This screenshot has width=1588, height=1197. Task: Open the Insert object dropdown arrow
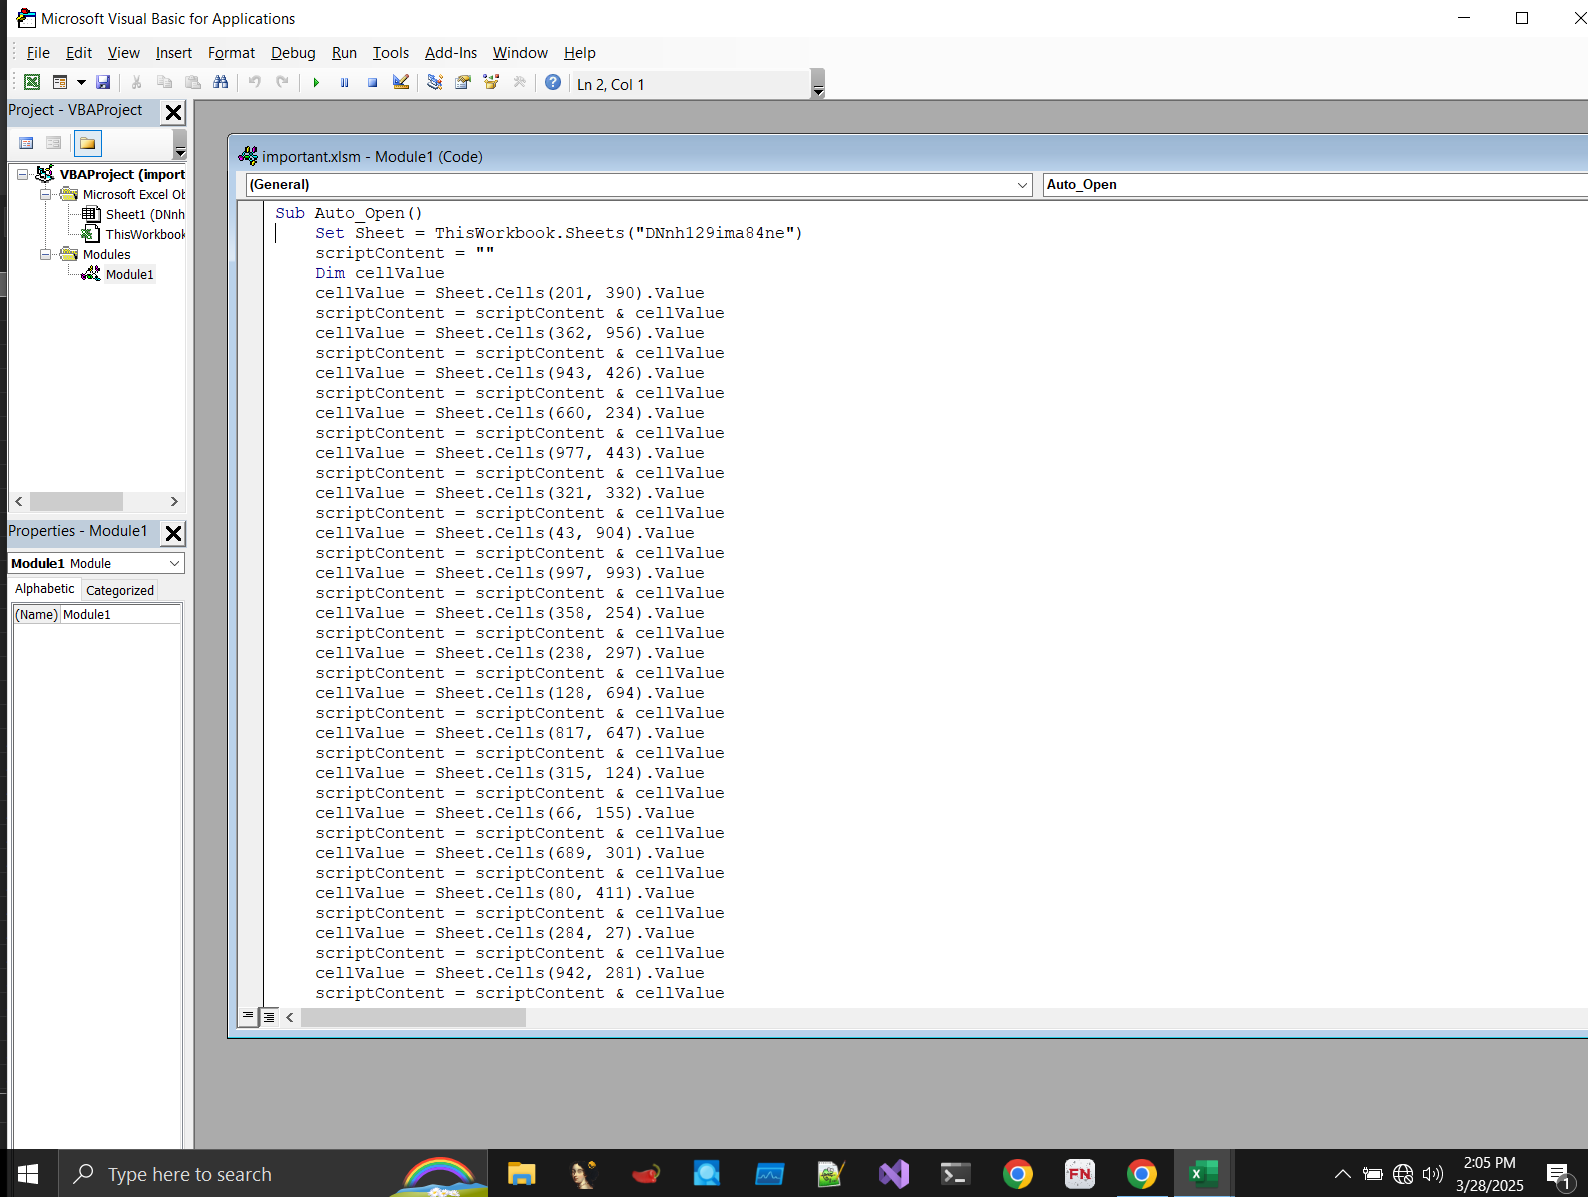[81, 83]
